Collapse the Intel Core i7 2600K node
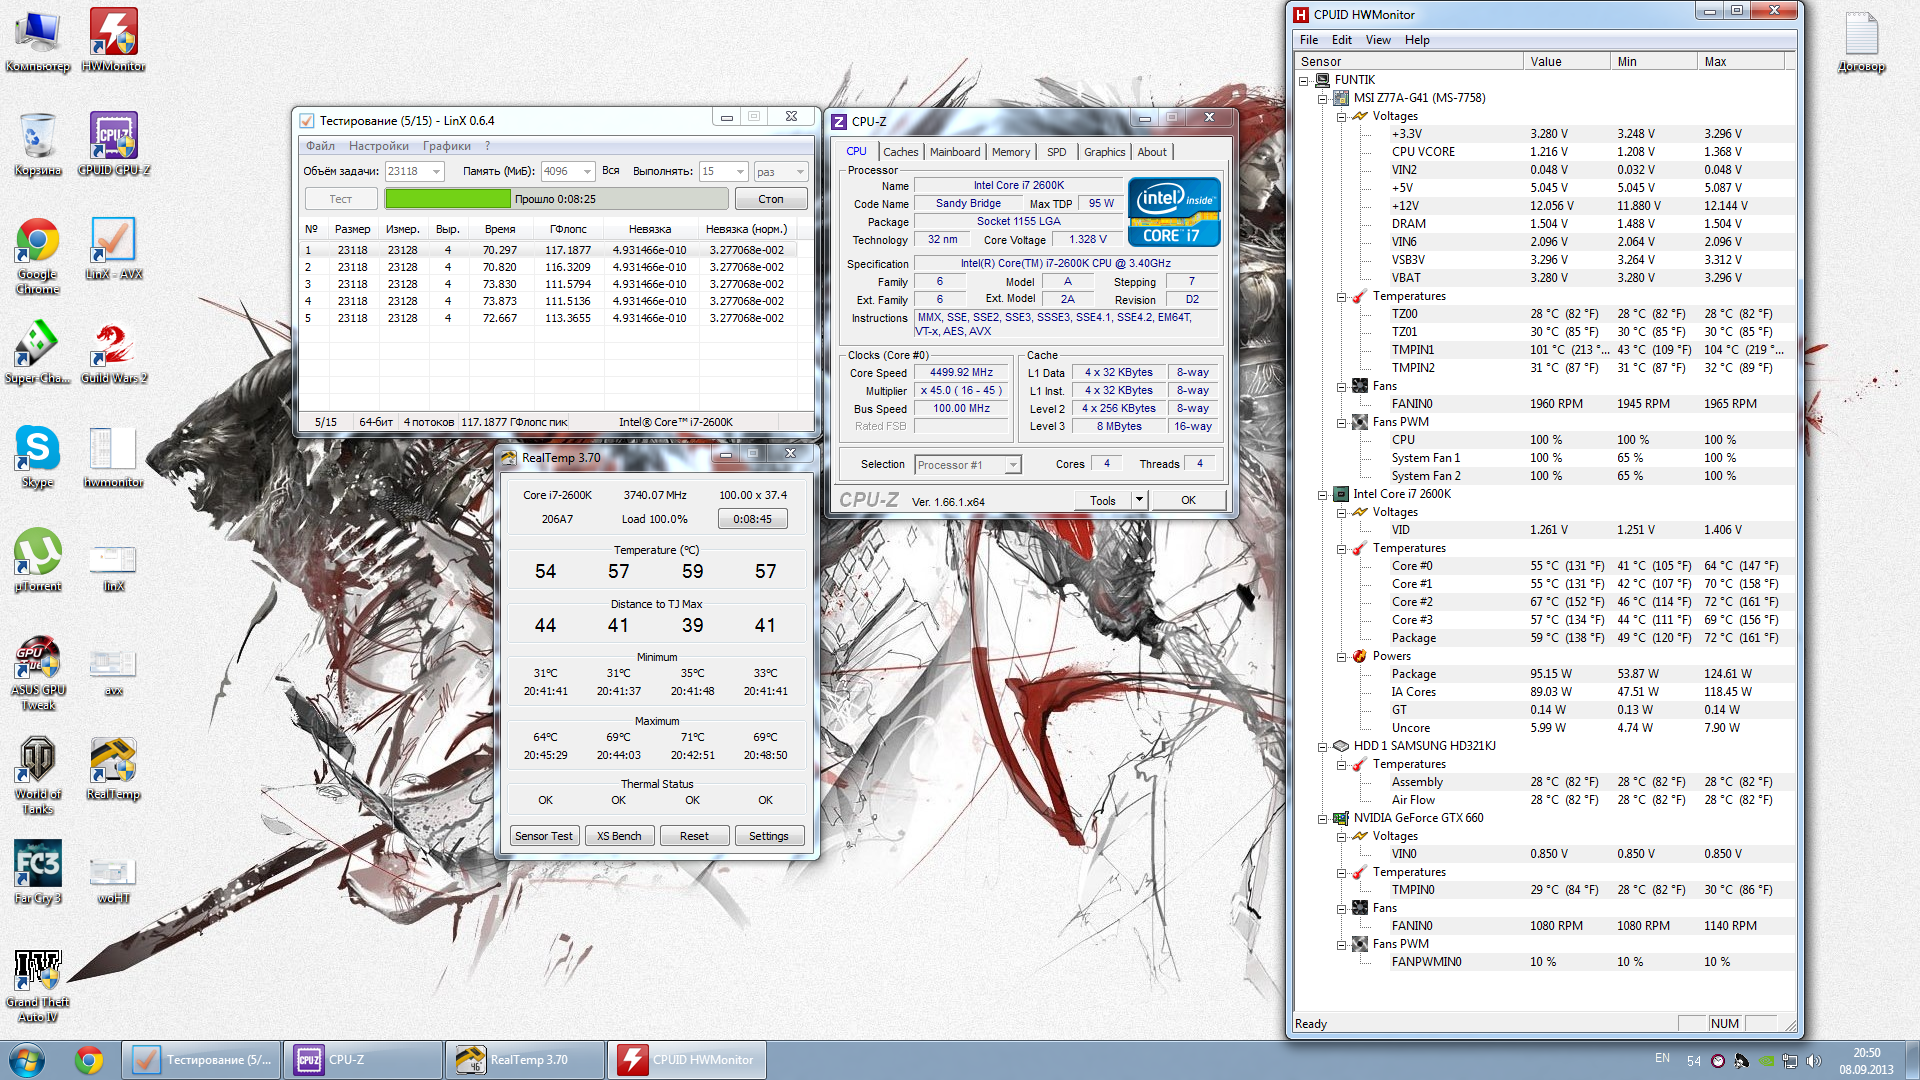The width and height of the screenshot is (1920, 1080). 1322,494
